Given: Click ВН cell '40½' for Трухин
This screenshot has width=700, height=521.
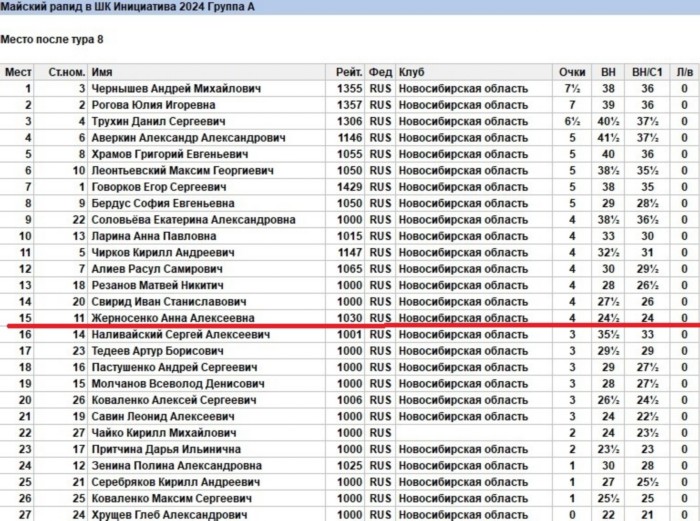Looking at the screenshot, I should 608,121.
